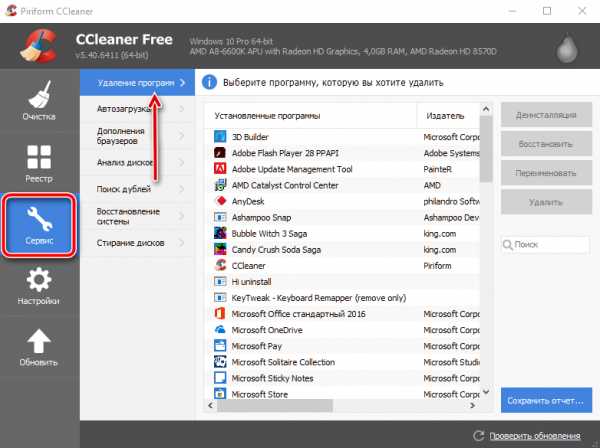600x448 pixels.
Task: Click the refresh icon beside Проверить обновления
Action: [478, 435]
